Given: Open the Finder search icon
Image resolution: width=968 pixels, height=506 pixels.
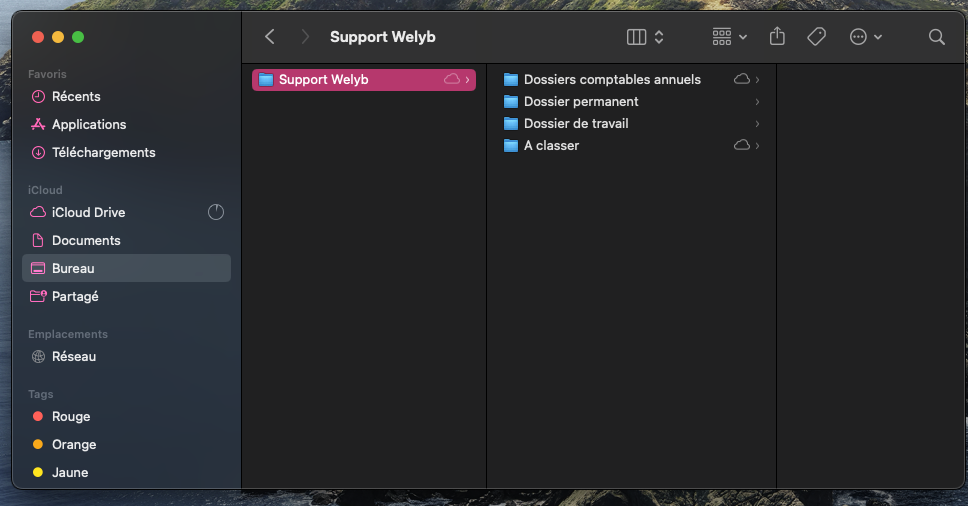Looking at the screenshot, I should click(937, 37).
